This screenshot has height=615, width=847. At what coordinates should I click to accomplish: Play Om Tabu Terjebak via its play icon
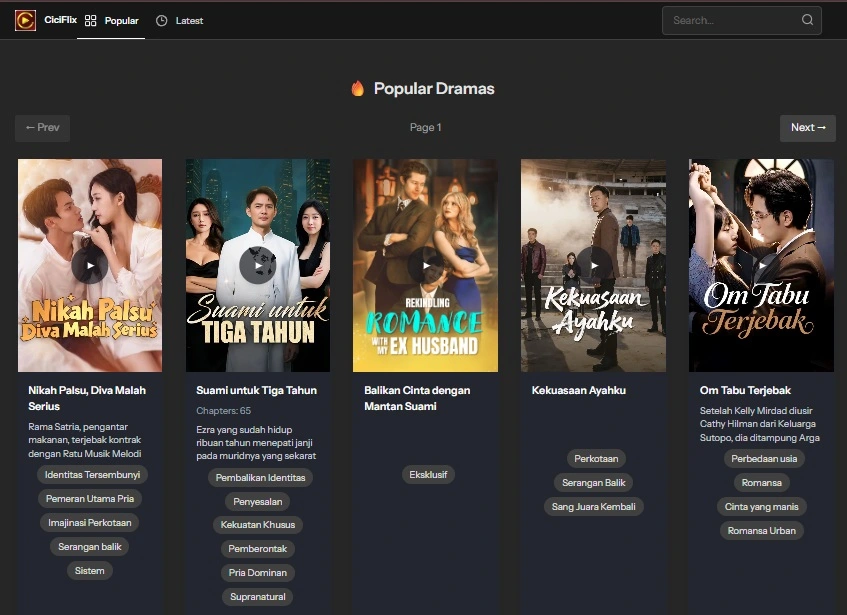(761, 265)
